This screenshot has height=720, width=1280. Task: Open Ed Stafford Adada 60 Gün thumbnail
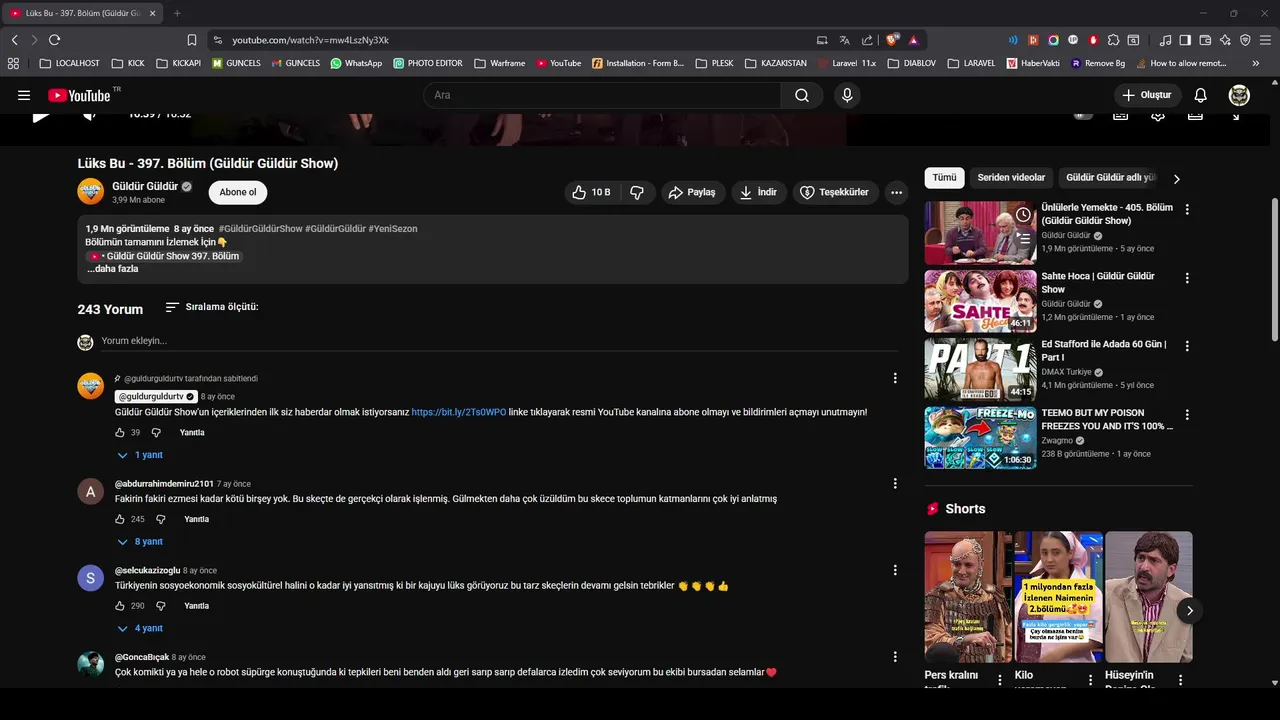[980, 369]
